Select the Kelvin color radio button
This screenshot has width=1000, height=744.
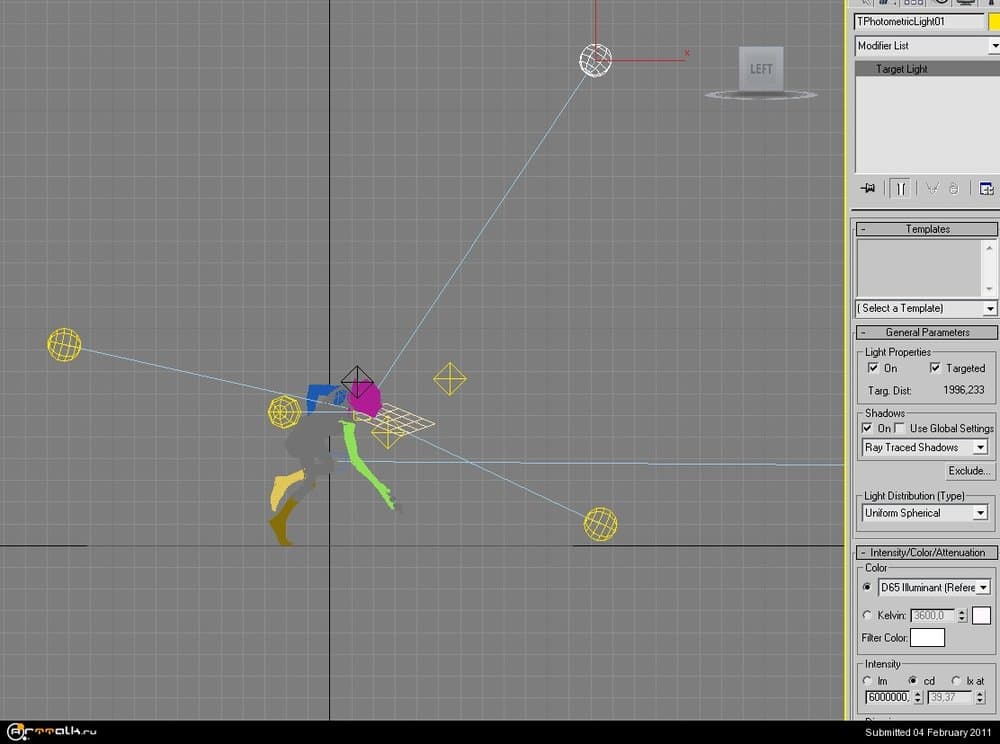tap(867, 616)
